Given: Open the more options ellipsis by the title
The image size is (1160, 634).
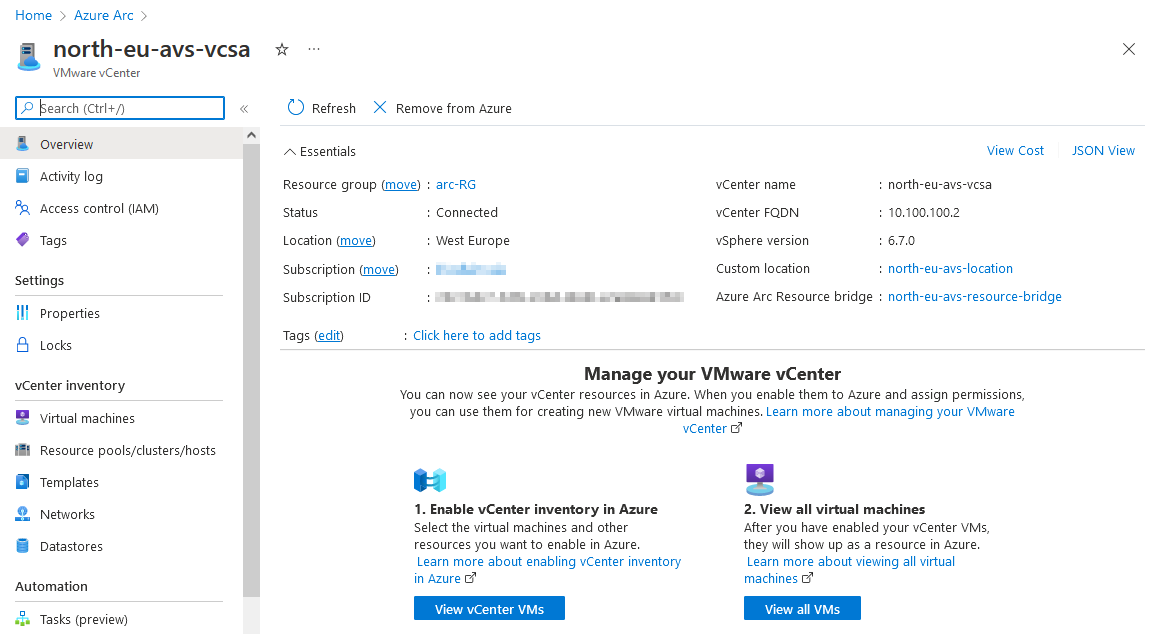Looking at the screenshot, I should (314, 49).
